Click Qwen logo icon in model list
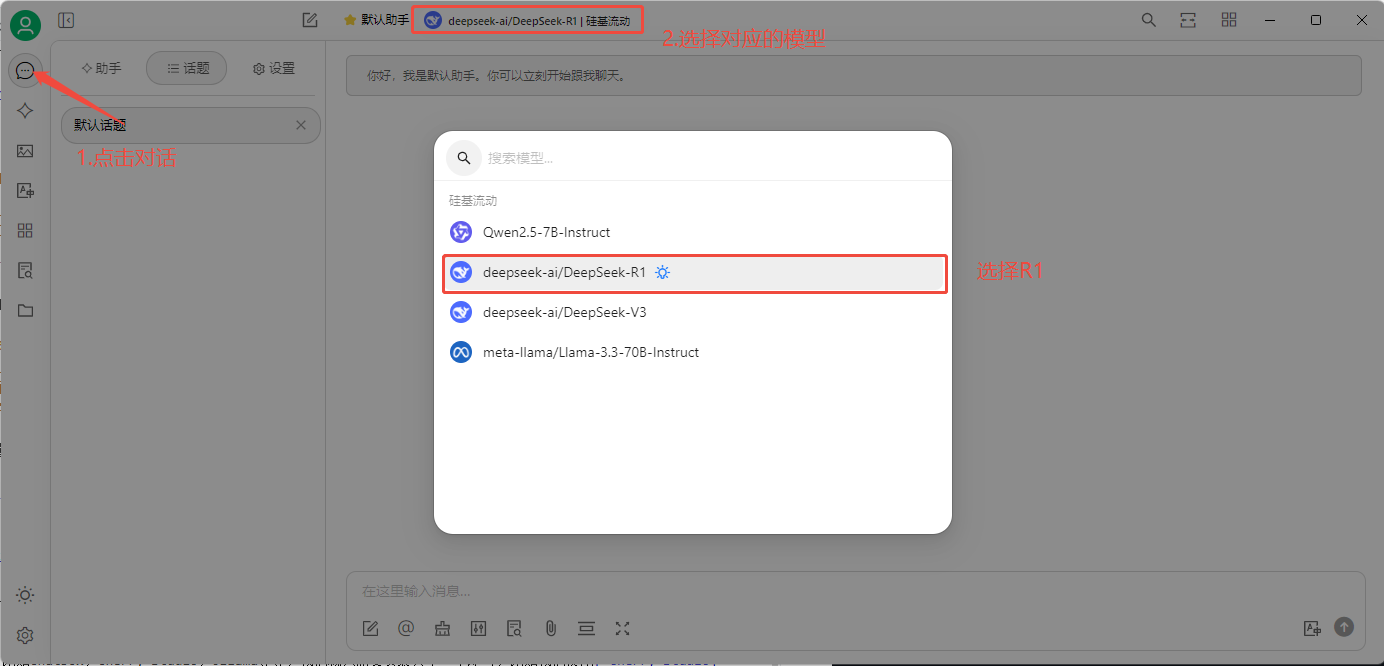 [x=461, y=232]
